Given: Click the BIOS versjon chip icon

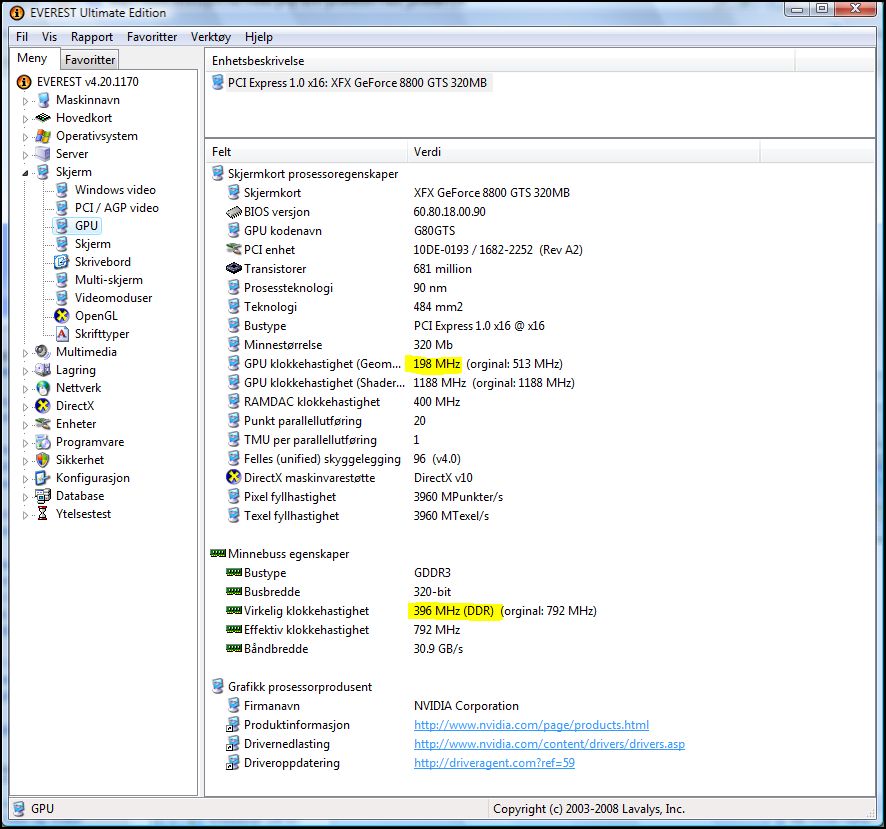Looking at the screenshot, I should pyautogui.click(x=234, y=212).
